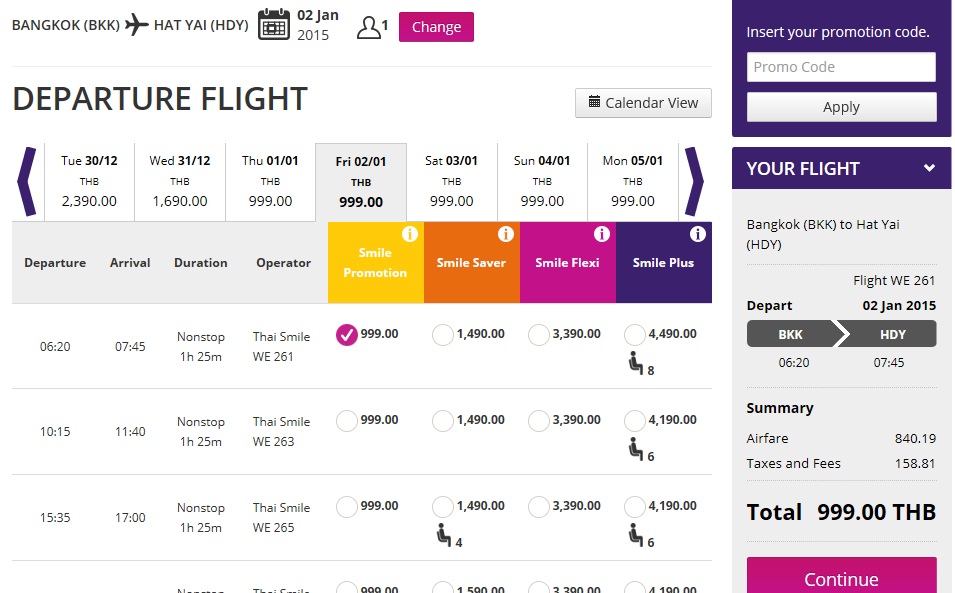Click the calendar icon beside 02 Jan
This screenshot has height=593, width=955.
pyautogui.click(x=273, y=24)
